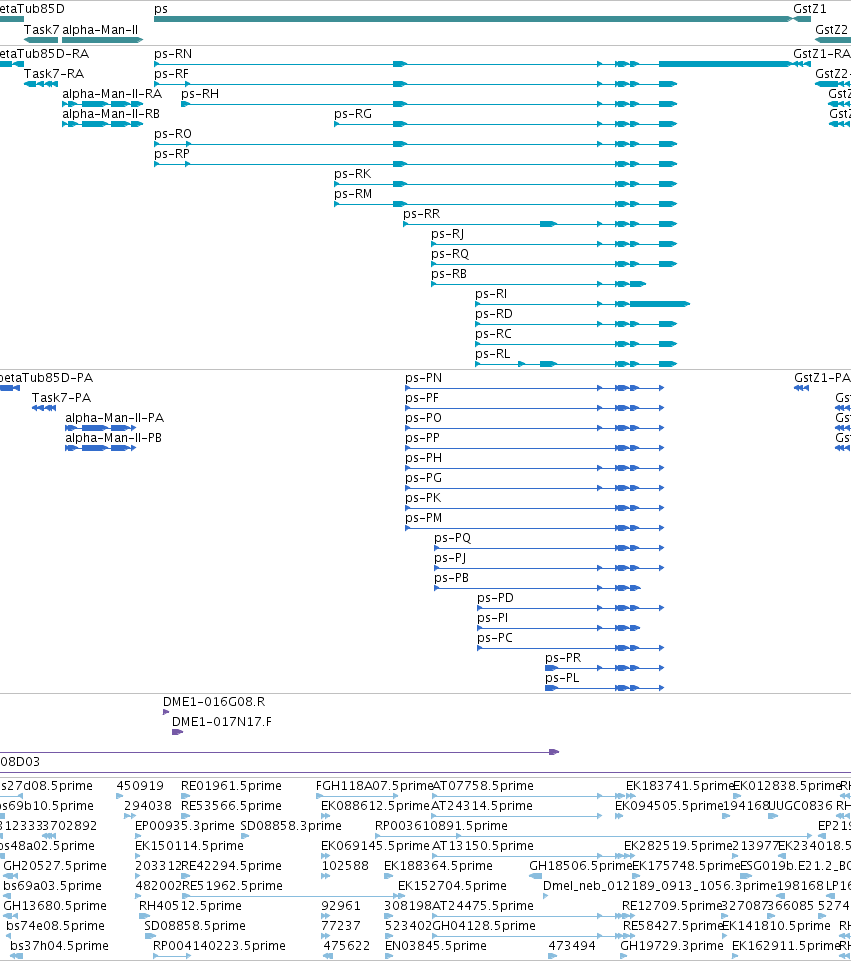Image resolution: width=851 pixels, height=961 pixels.
Task: Click the GstZ1-RA transcript label
Action: click(x=822, y=54)
